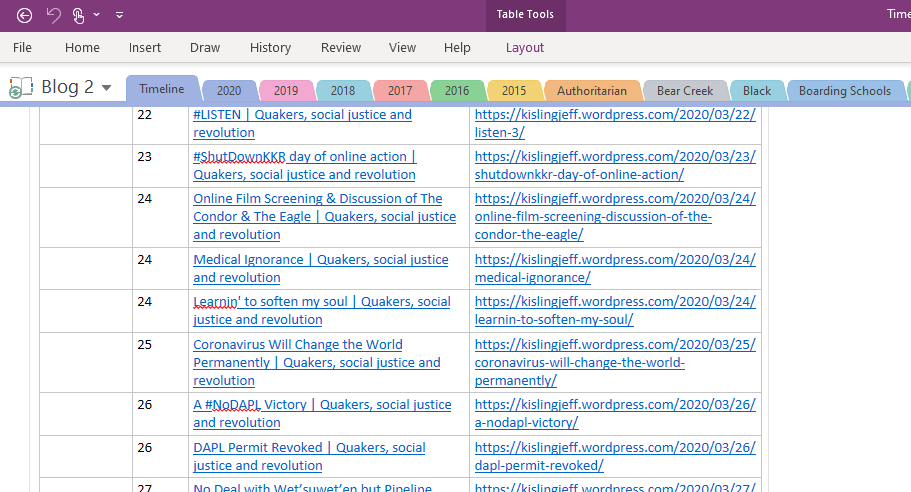The width and height of the screenshot is (911, 492).
Task: Switch to the 2020 section tab
Action: [x=228, y=91]
